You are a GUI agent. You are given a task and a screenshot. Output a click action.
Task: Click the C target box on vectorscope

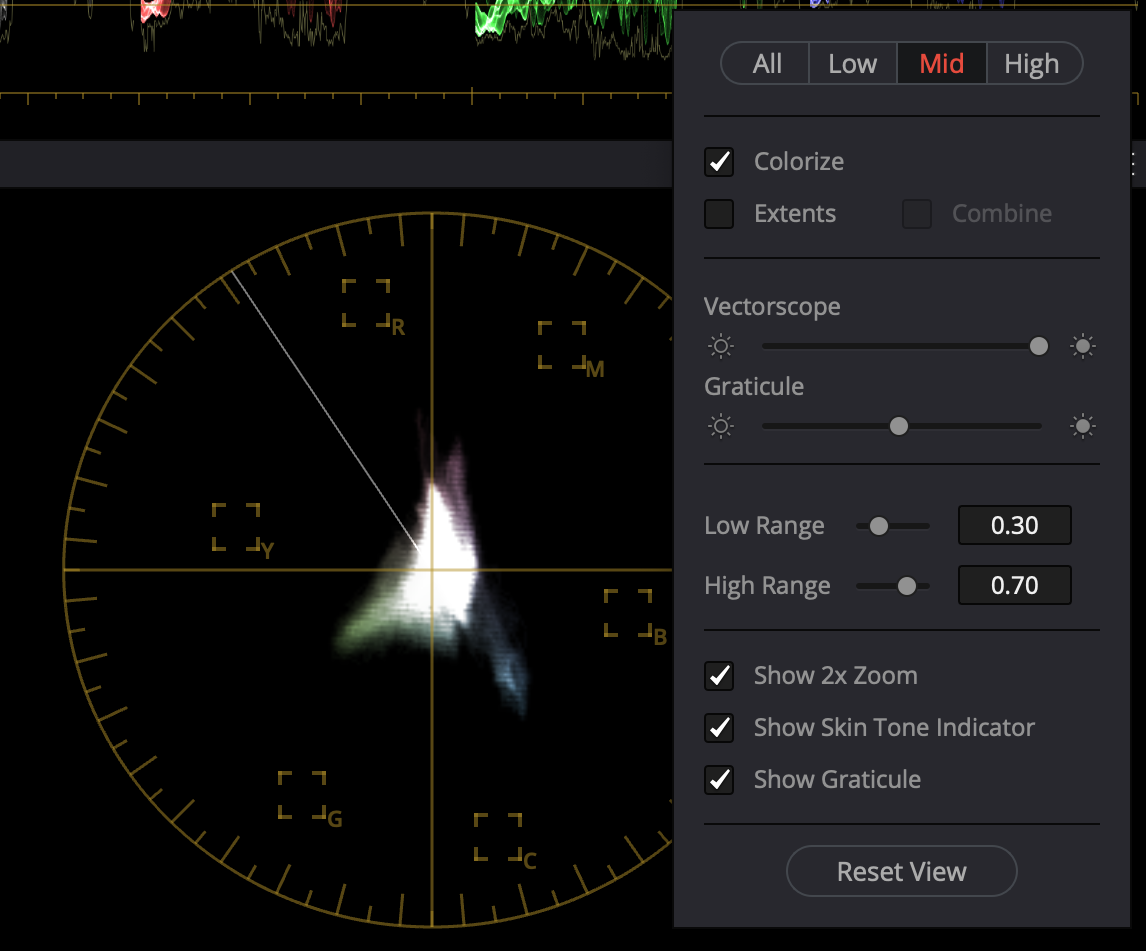pos(498,836)
